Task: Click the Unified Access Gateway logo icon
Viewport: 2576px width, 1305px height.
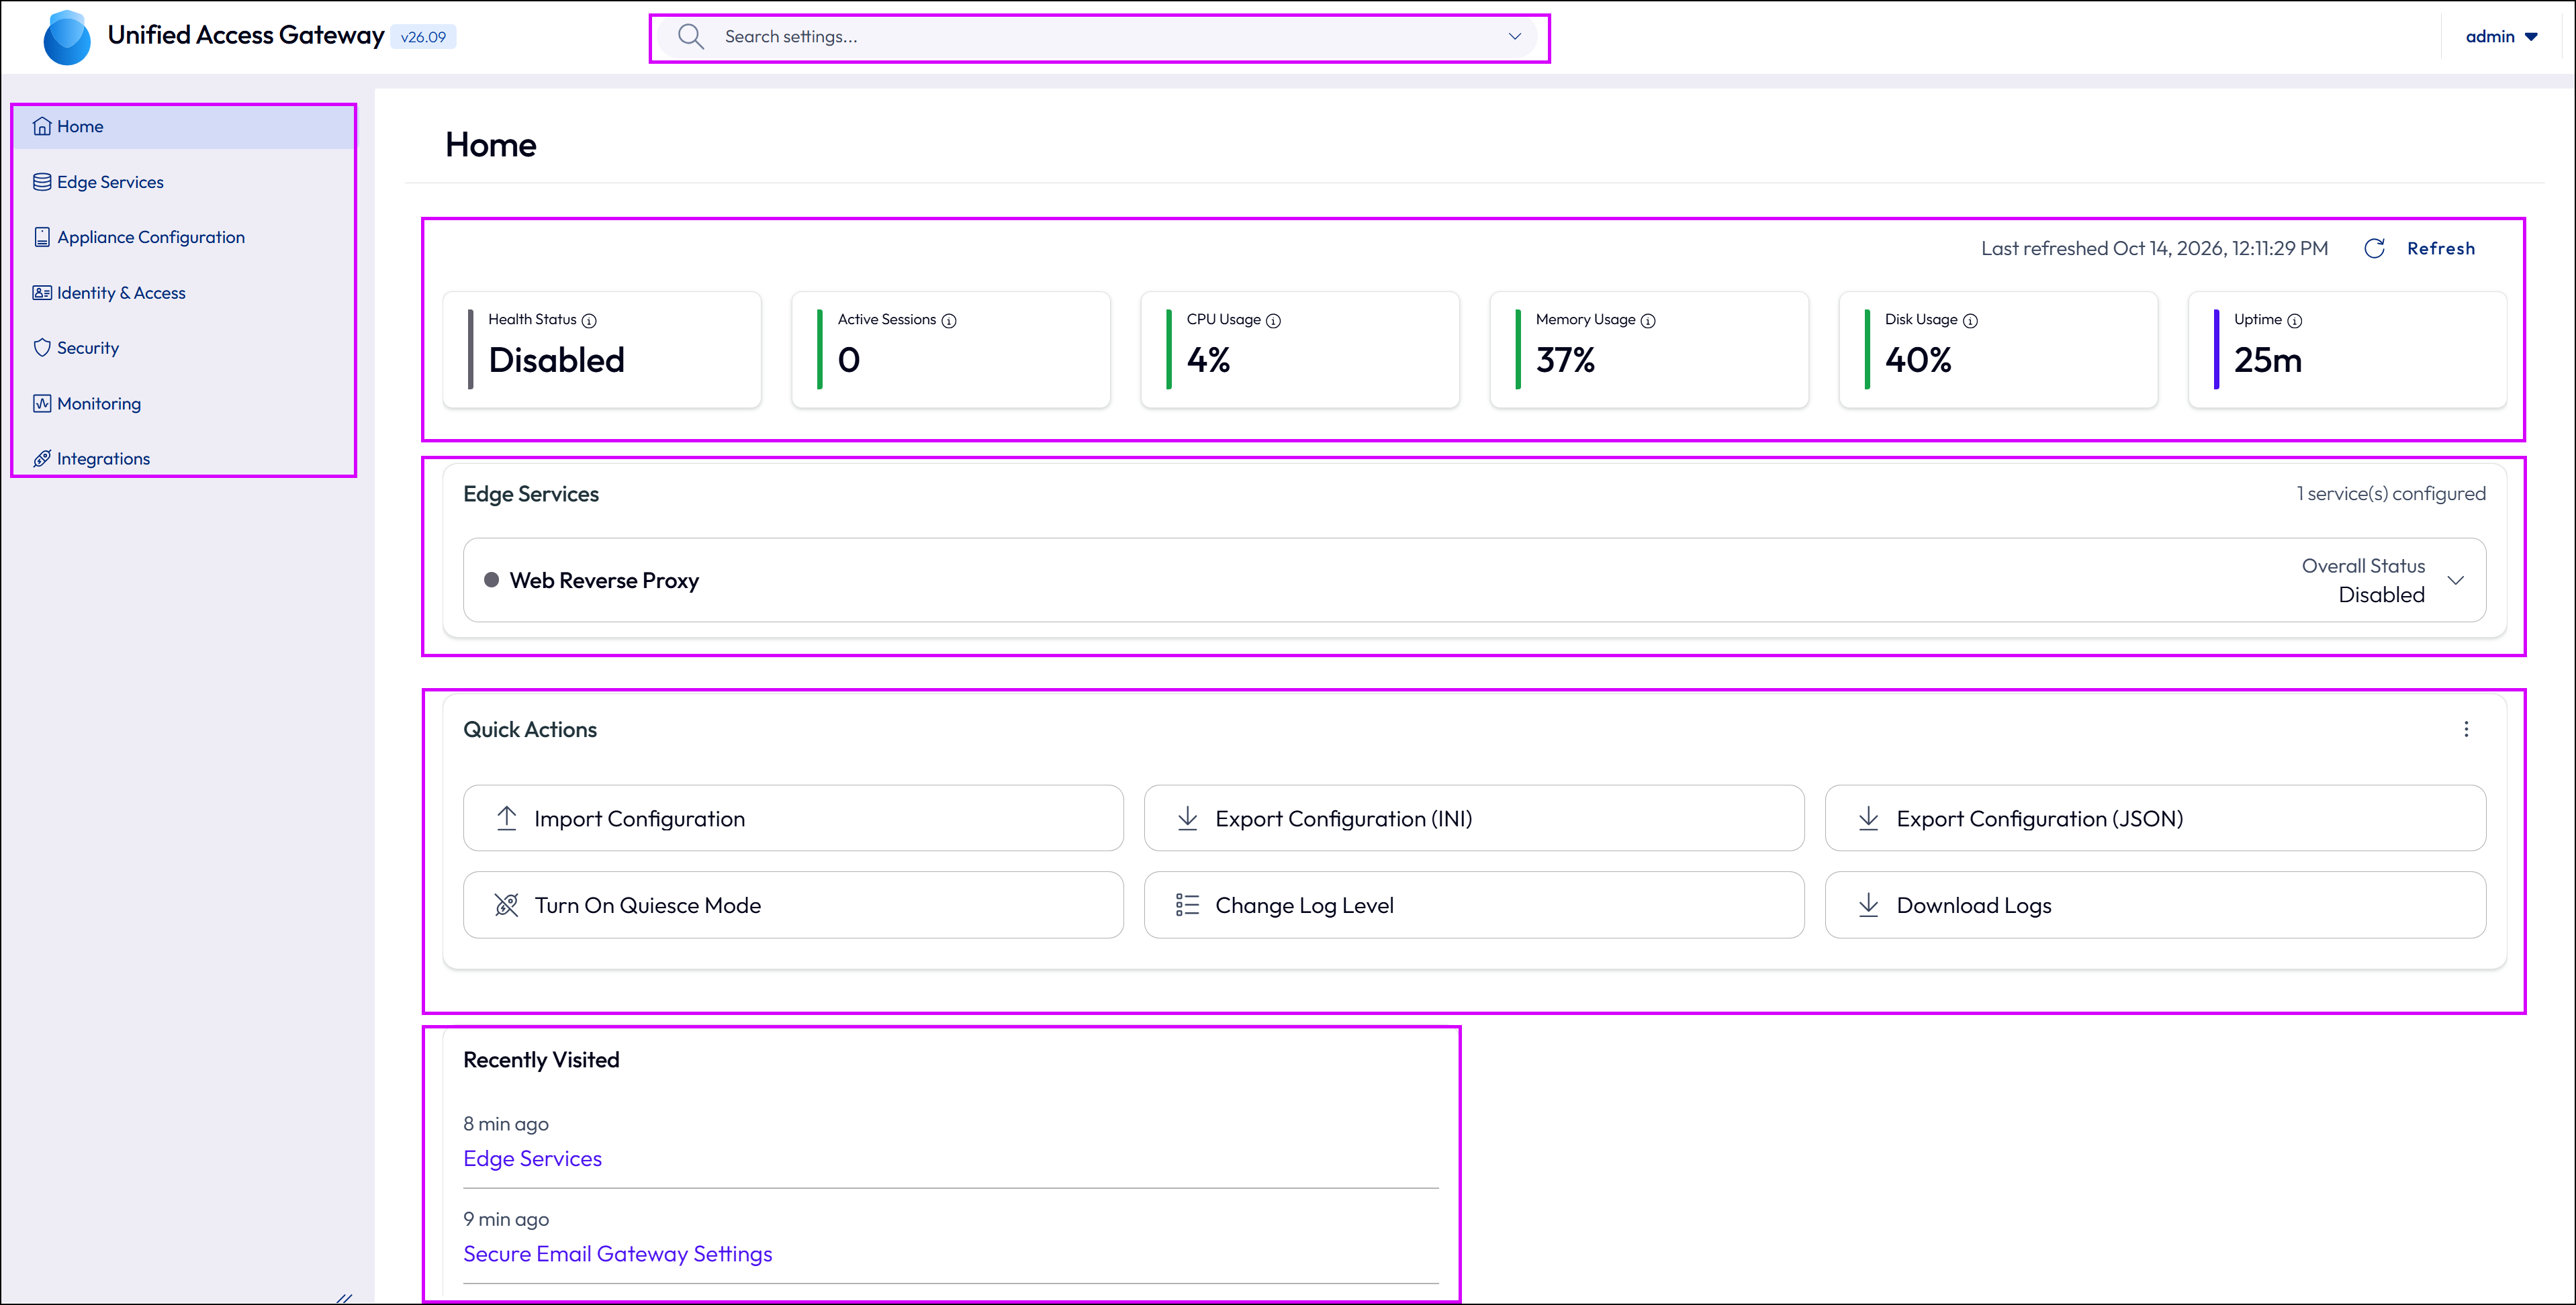Action: [x=67, y=37]
